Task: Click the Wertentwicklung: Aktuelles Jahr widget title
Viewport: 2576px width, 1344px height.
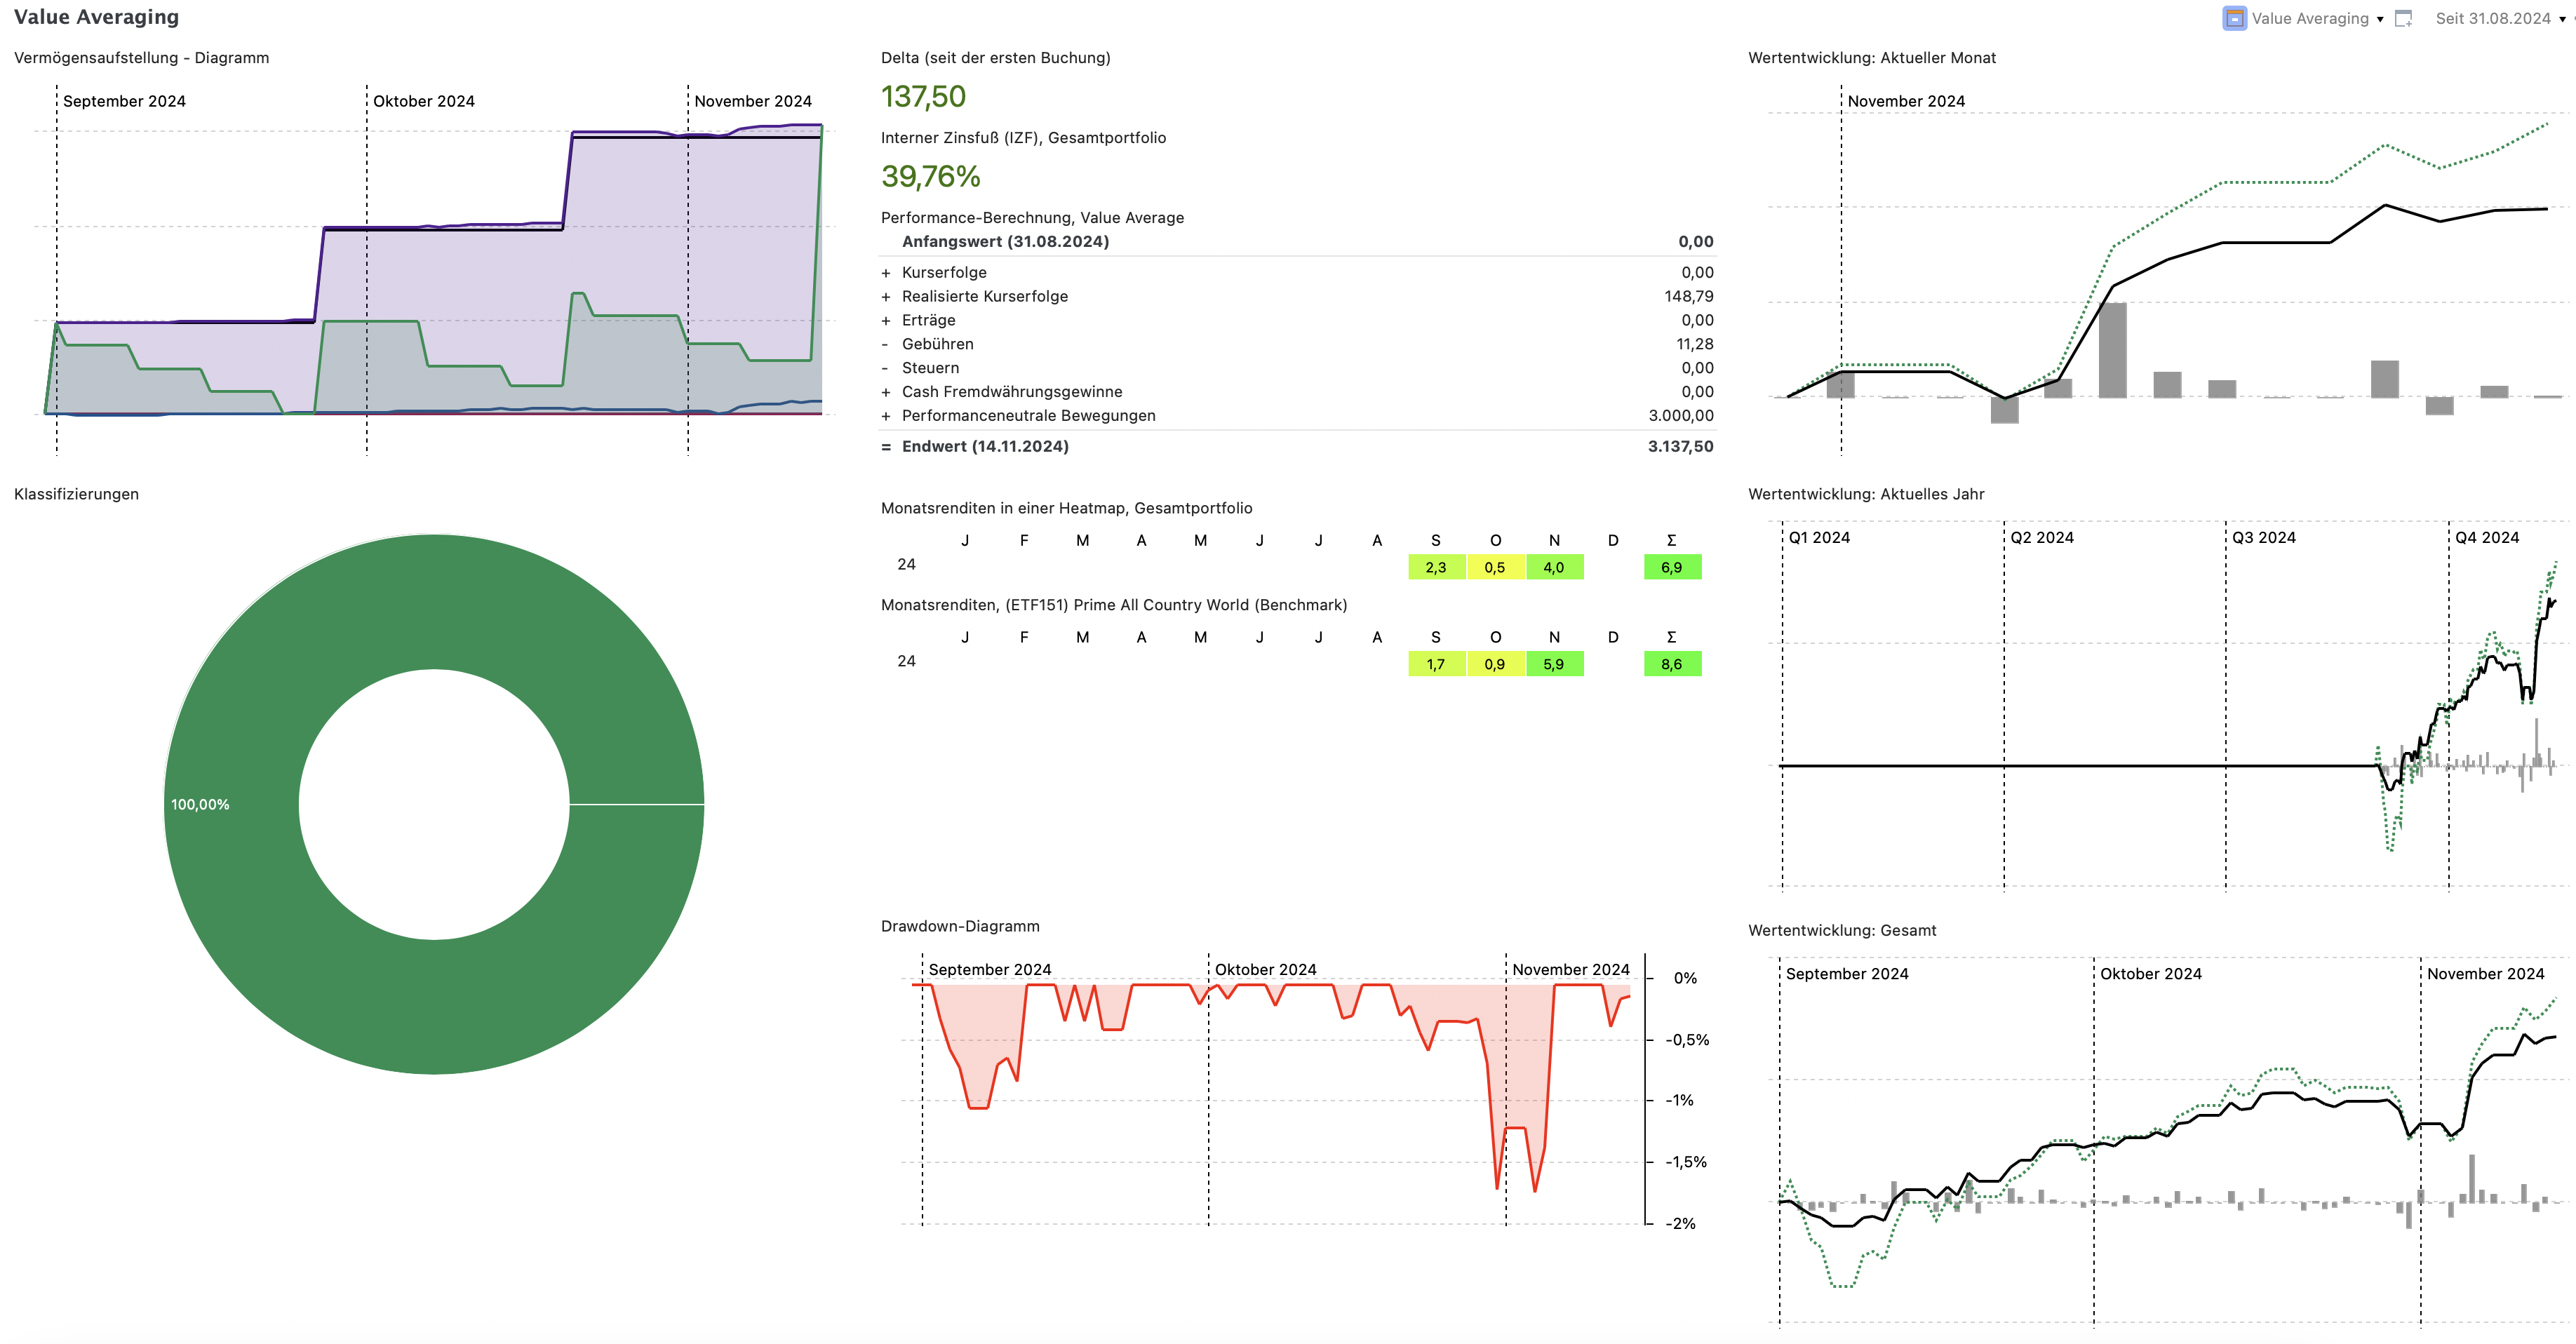Action: click(1865, 494)
